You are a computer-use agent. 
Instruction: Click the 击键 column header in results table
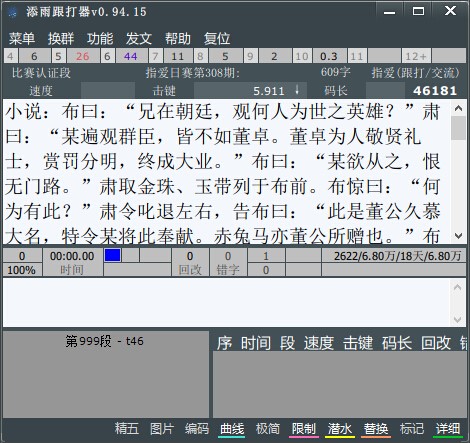[358, 343]
